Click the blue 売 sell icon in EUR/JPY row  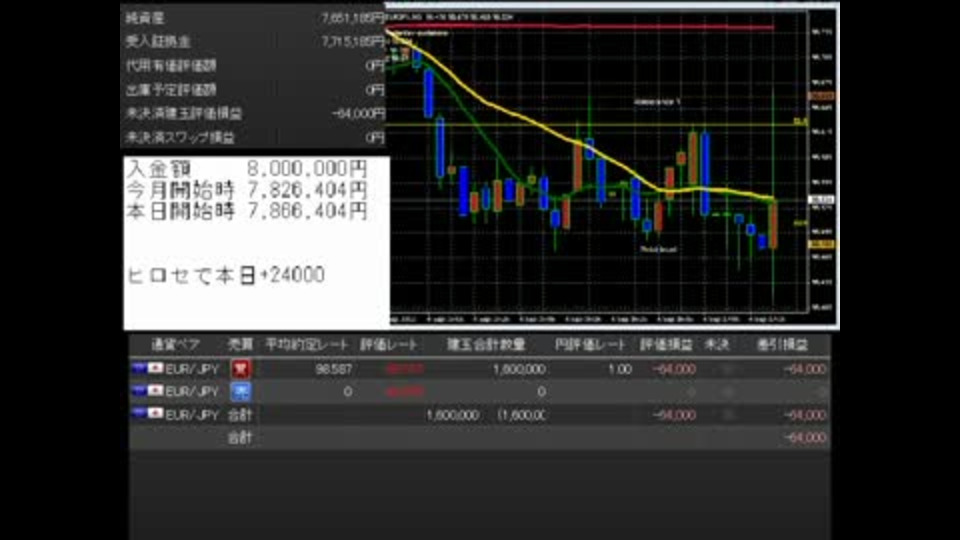click(241, 391)
